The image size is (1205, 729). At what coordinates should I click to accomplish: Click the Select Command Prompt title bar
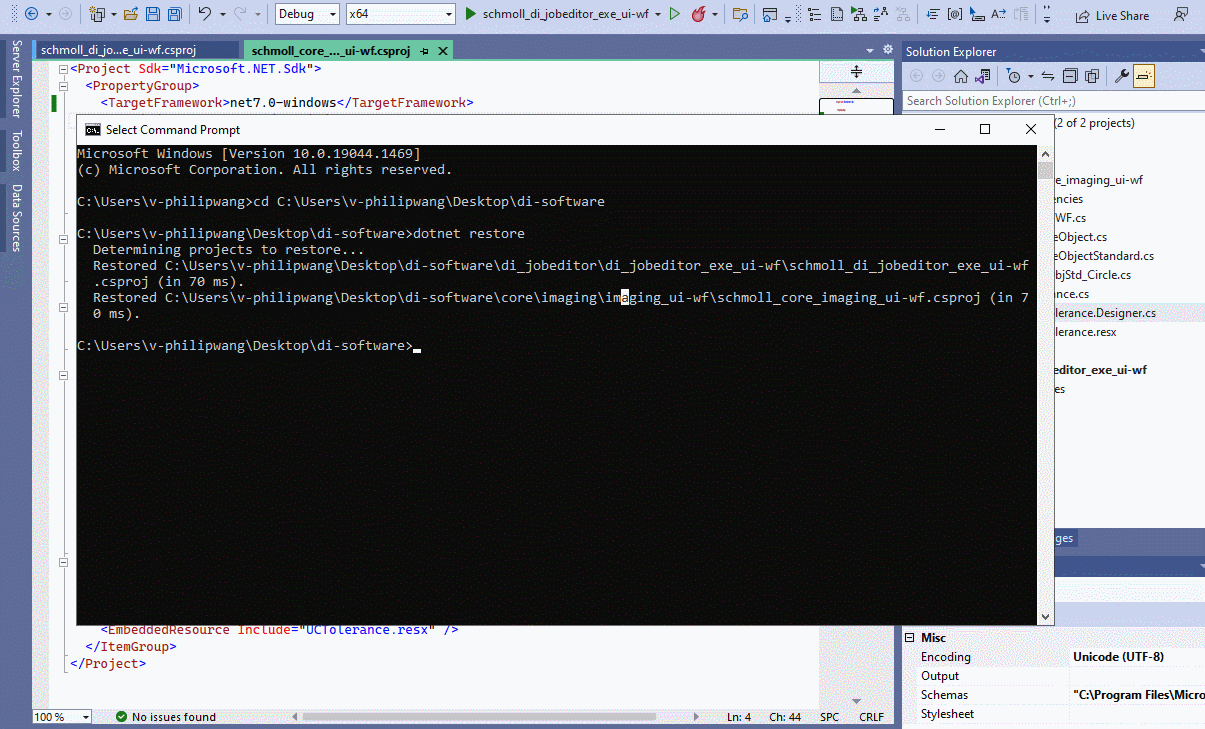point(500,129)
